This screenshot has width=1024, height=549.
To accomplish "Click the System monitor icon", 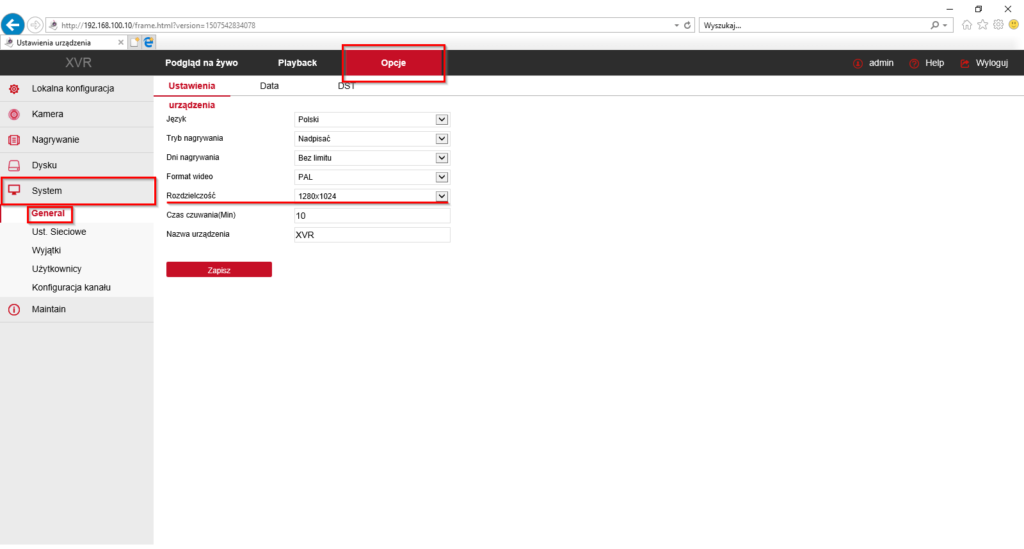I will [14, 190].
